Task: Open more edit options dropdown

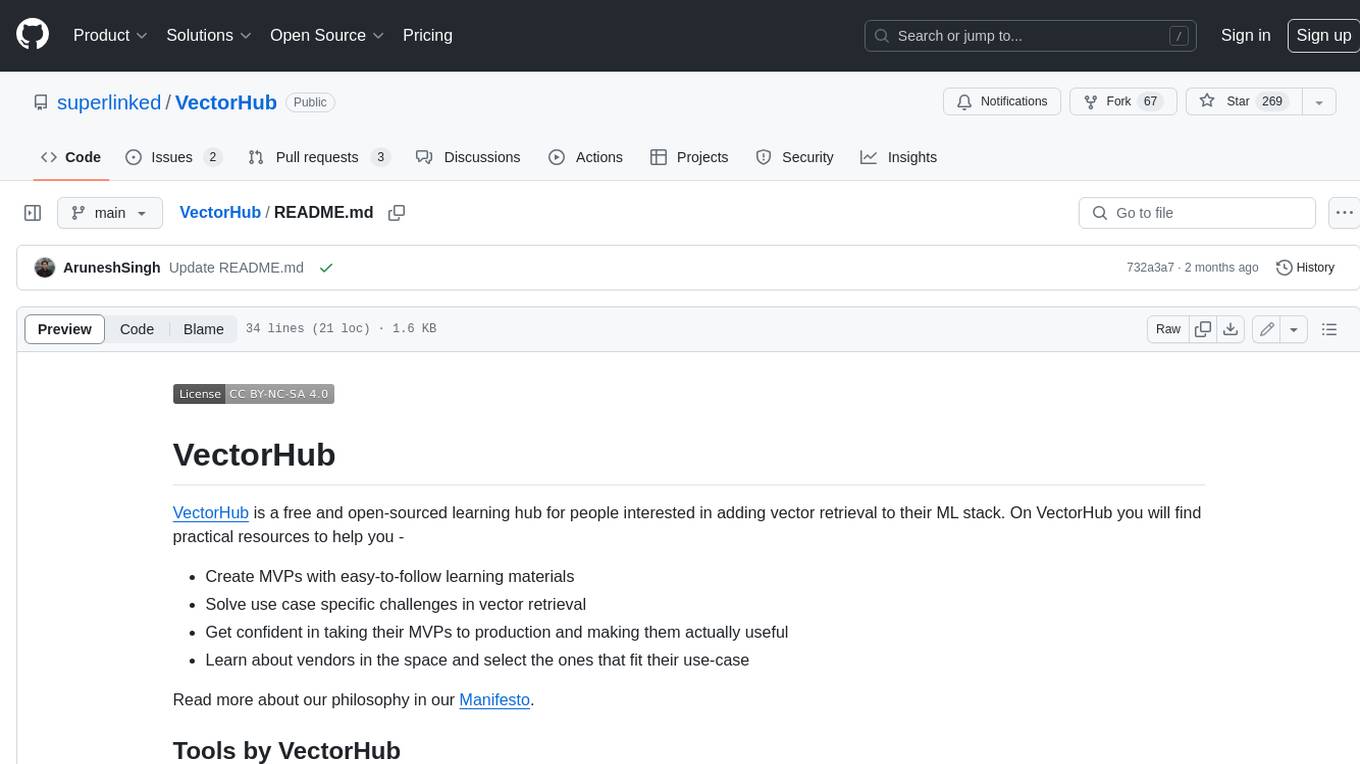Action: point(1294,329)
